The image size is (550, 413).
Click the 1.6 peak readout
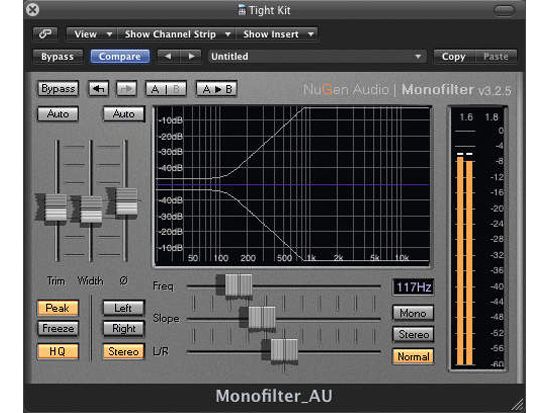pyautogui.click(x=466, y=117)
